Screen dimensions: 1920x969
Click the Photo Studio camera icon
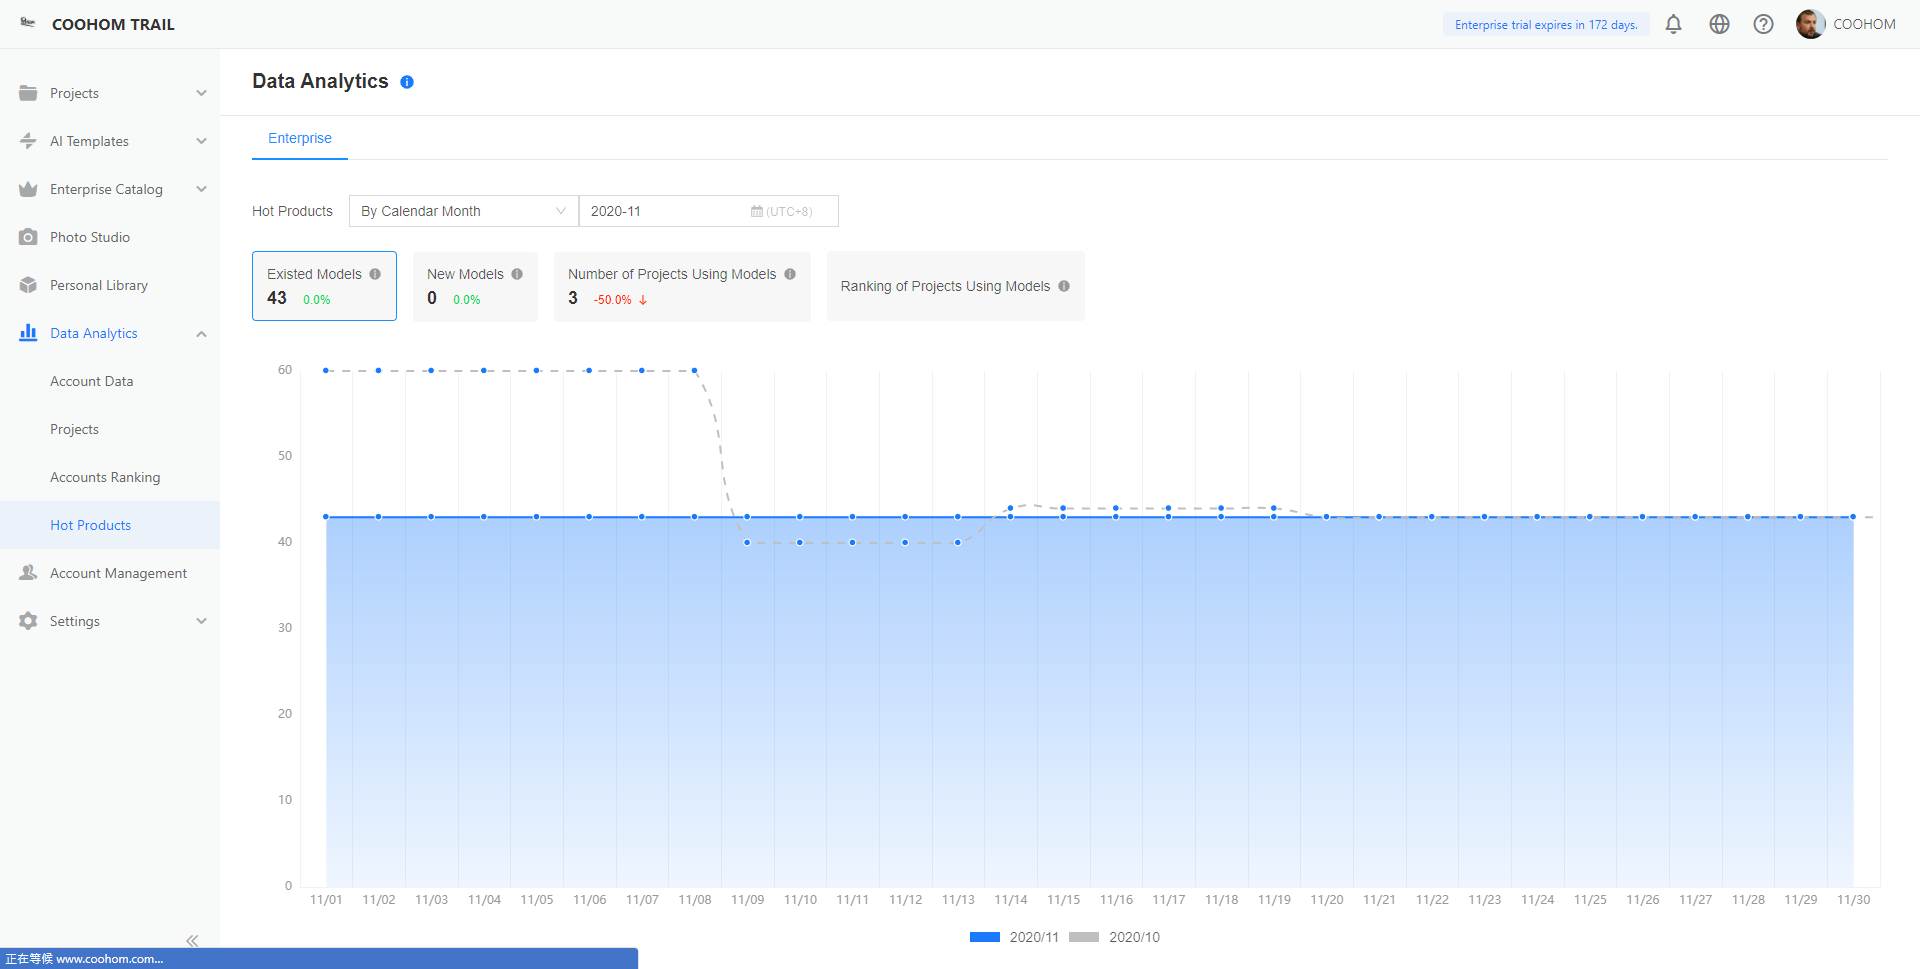[28, 237]
